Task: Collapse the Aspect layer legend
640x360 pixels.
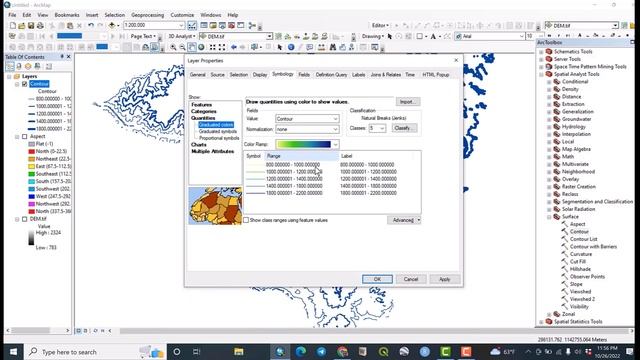Action: pyautogui.click(x=17, y=137)
